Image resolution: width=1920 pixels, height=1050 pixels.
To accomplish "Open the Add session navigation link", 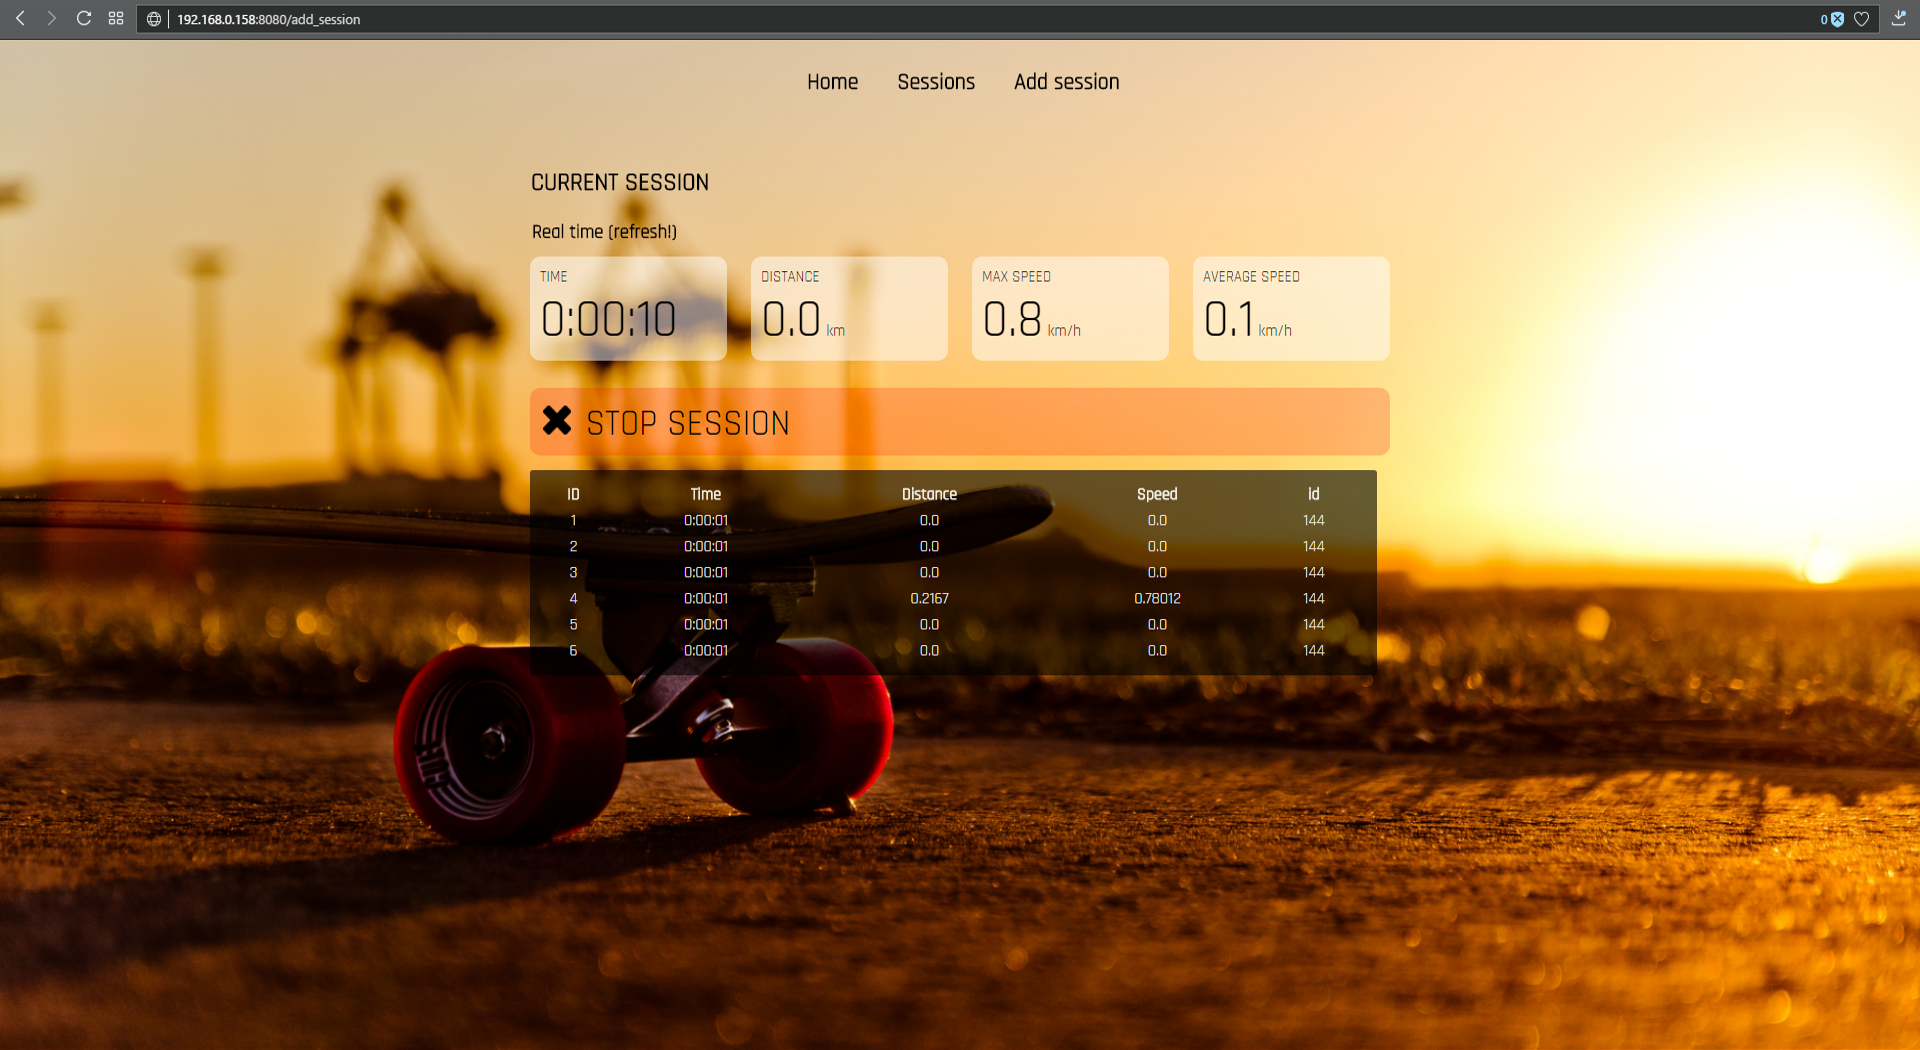I will 1066,82.
